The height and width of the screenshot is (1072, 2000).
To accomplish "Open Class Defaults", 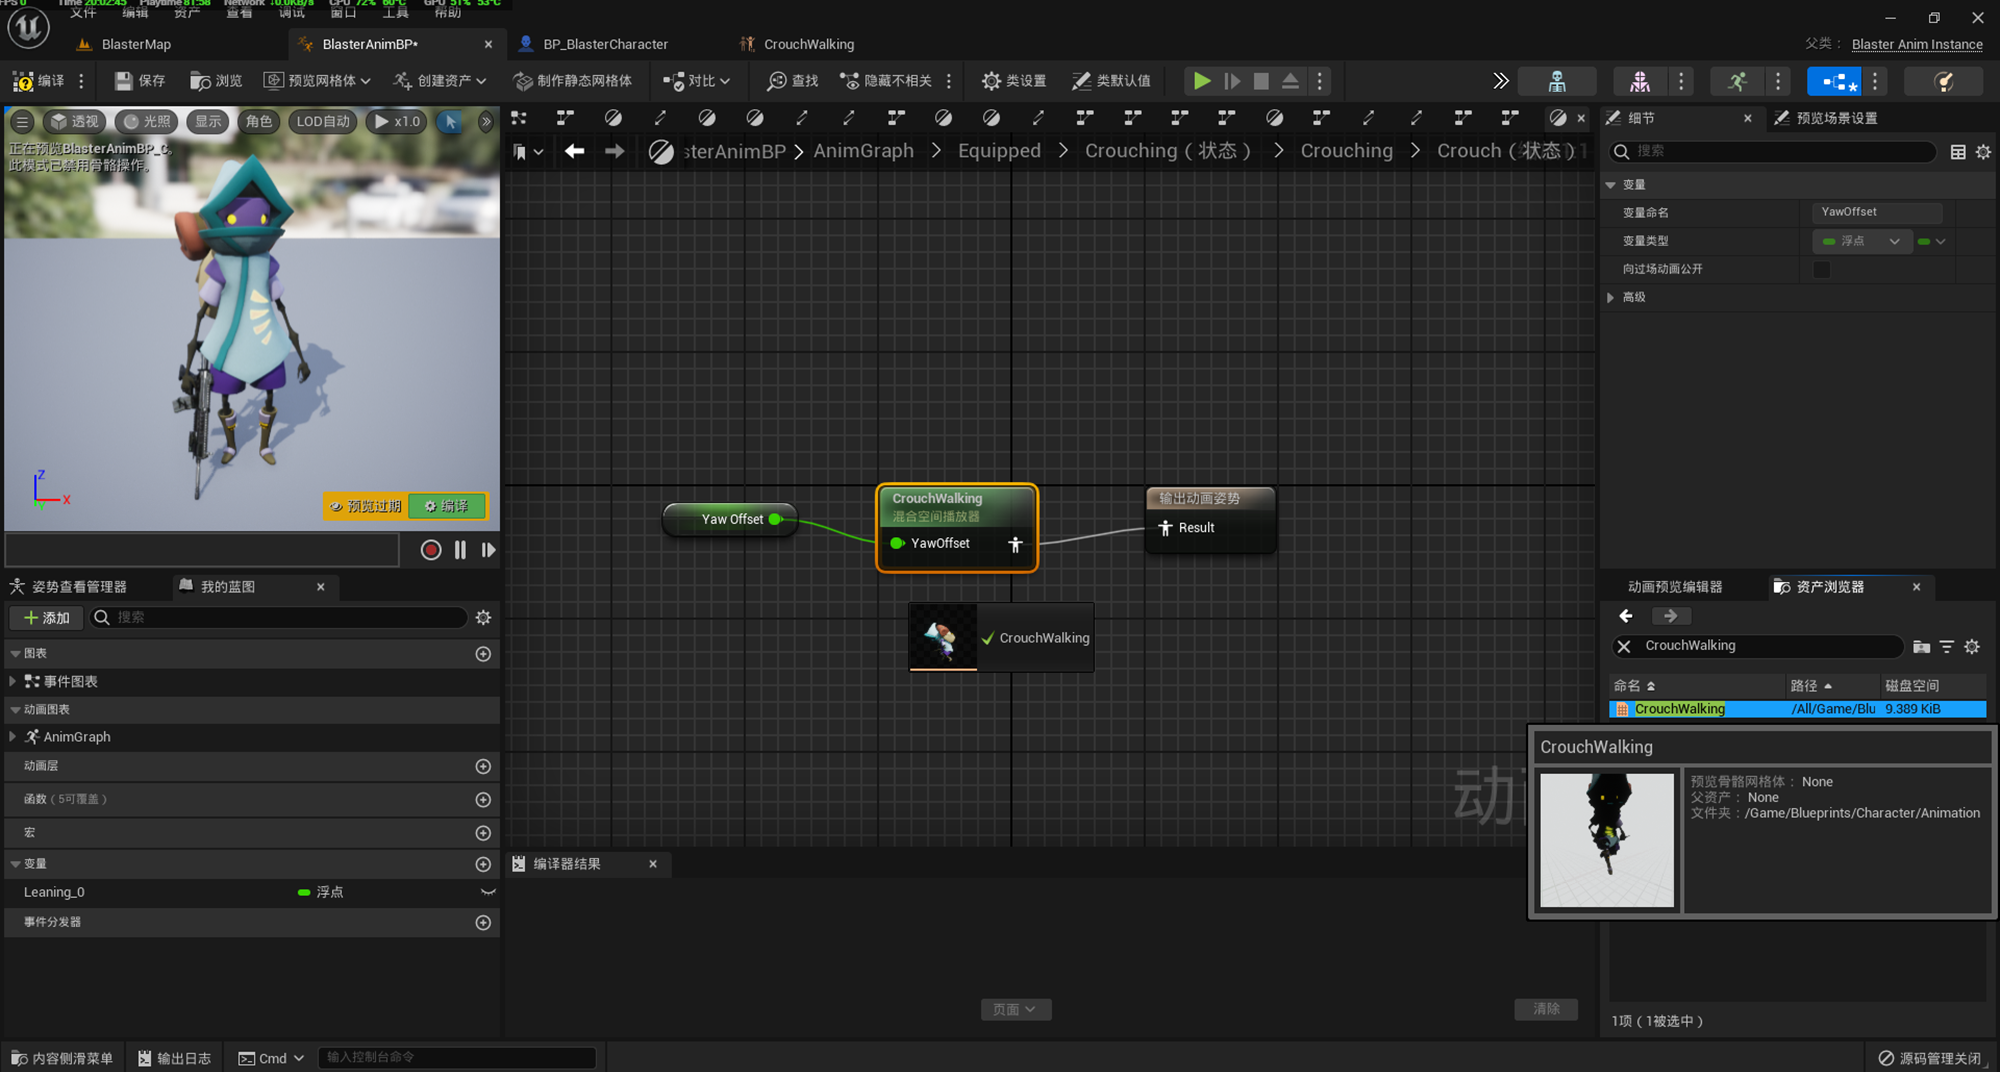I will tap(1112, 81).
